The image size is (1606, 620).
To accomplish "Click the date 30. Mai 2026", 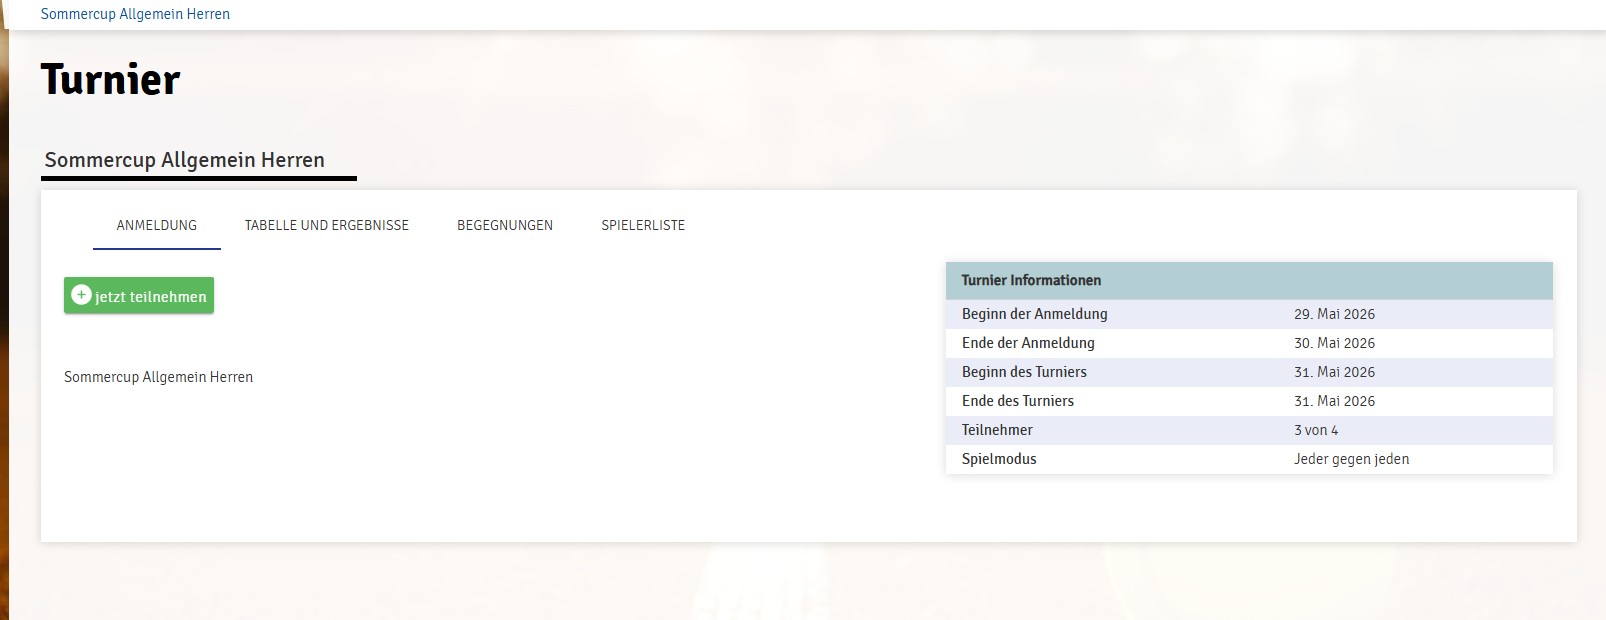I will pos(1334,343).
